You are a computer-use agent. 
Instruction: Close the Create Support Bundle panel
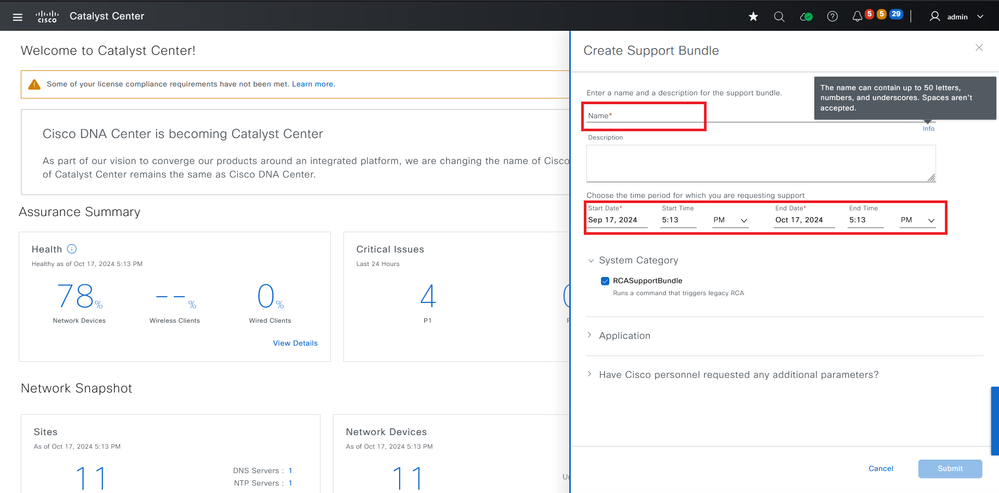[979, 48]
